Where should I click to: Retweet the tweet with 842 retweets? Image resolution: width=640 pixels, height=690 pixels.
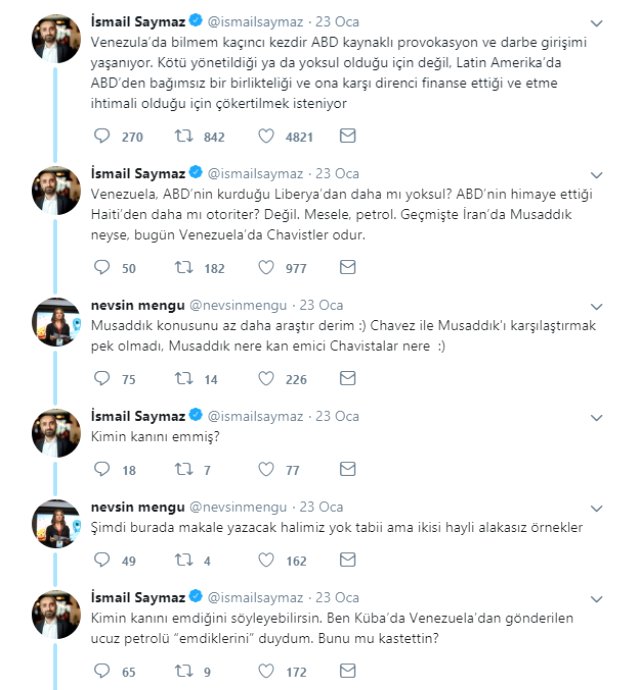pyautogui.click(x=184, y=135)
